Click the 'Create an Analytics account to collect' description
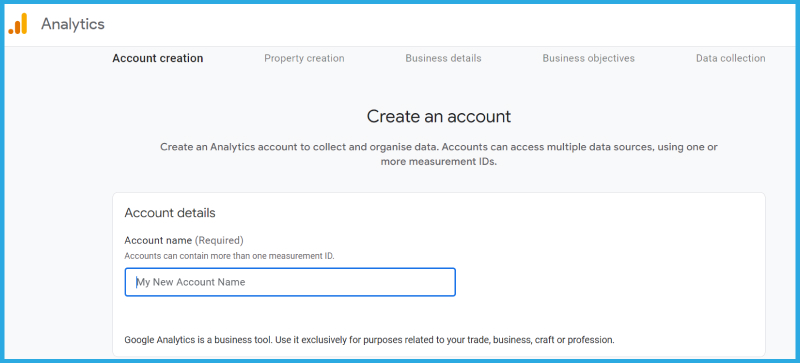Image resolution: width=800 pixels, height=363 pixels. tap(439, 155)
